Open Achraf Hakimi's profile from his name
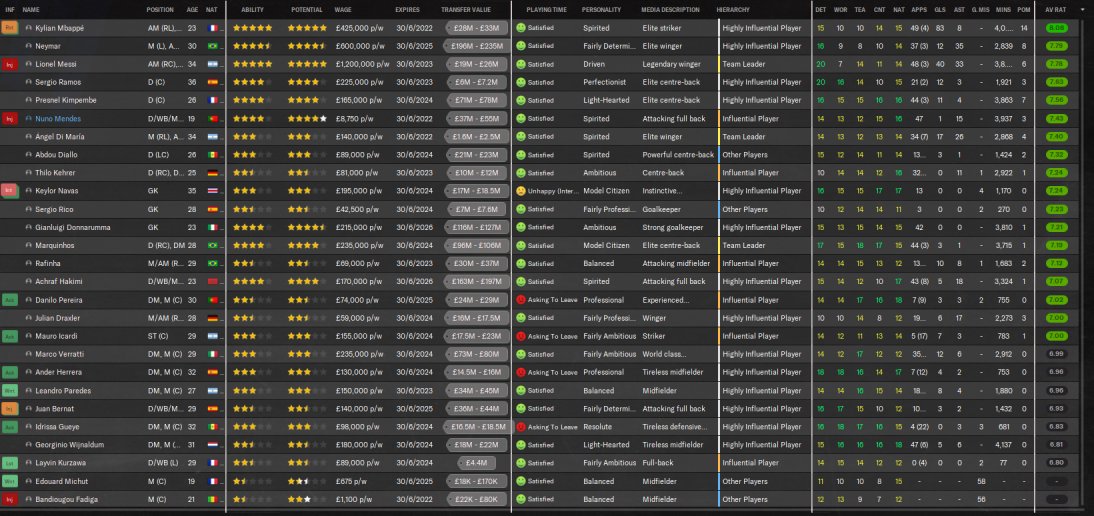 coord(59,282)
